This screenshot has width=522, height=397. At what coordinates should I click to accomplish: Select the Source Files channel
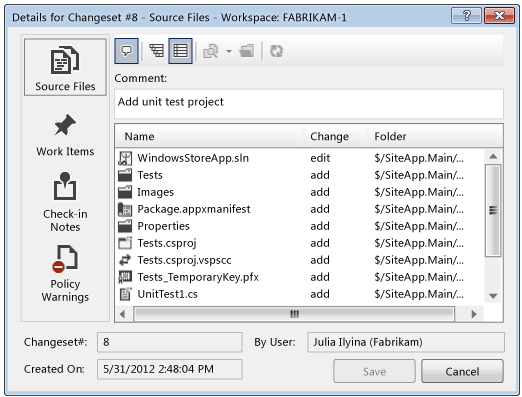(65, 68)
